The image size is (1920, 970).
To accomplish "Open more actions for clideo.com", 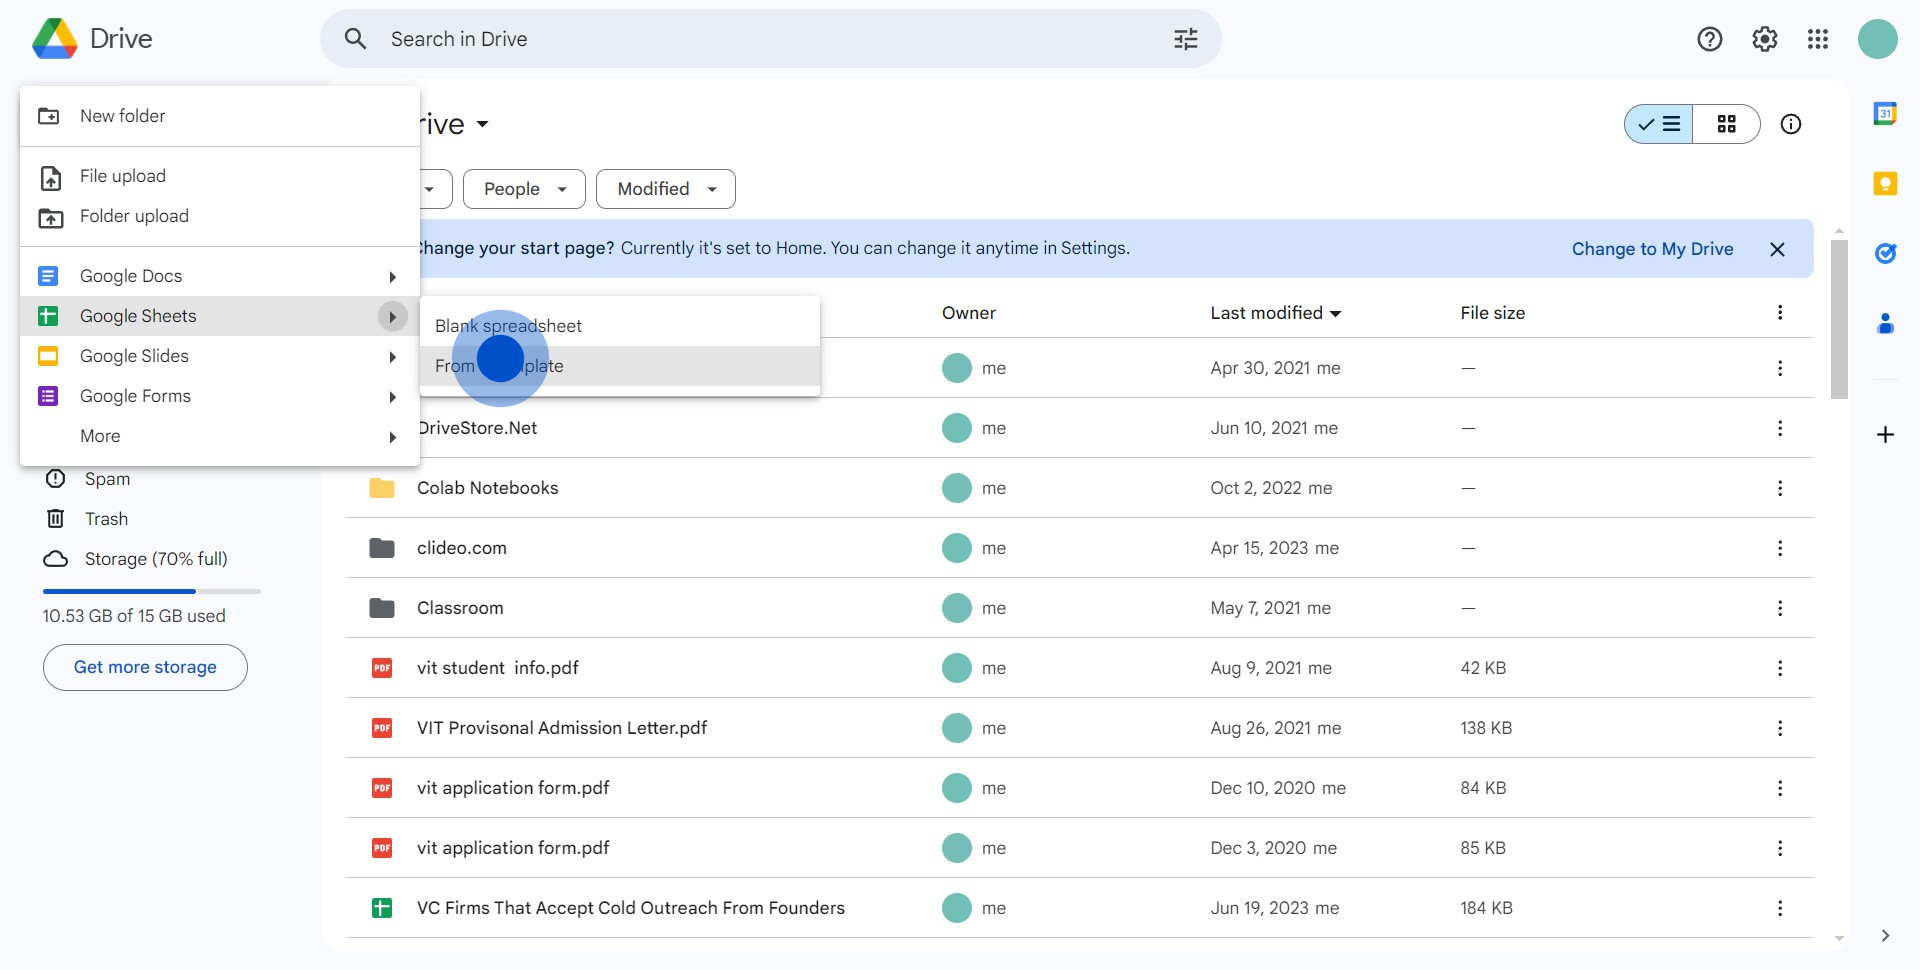I will [x=1780, y=548].
